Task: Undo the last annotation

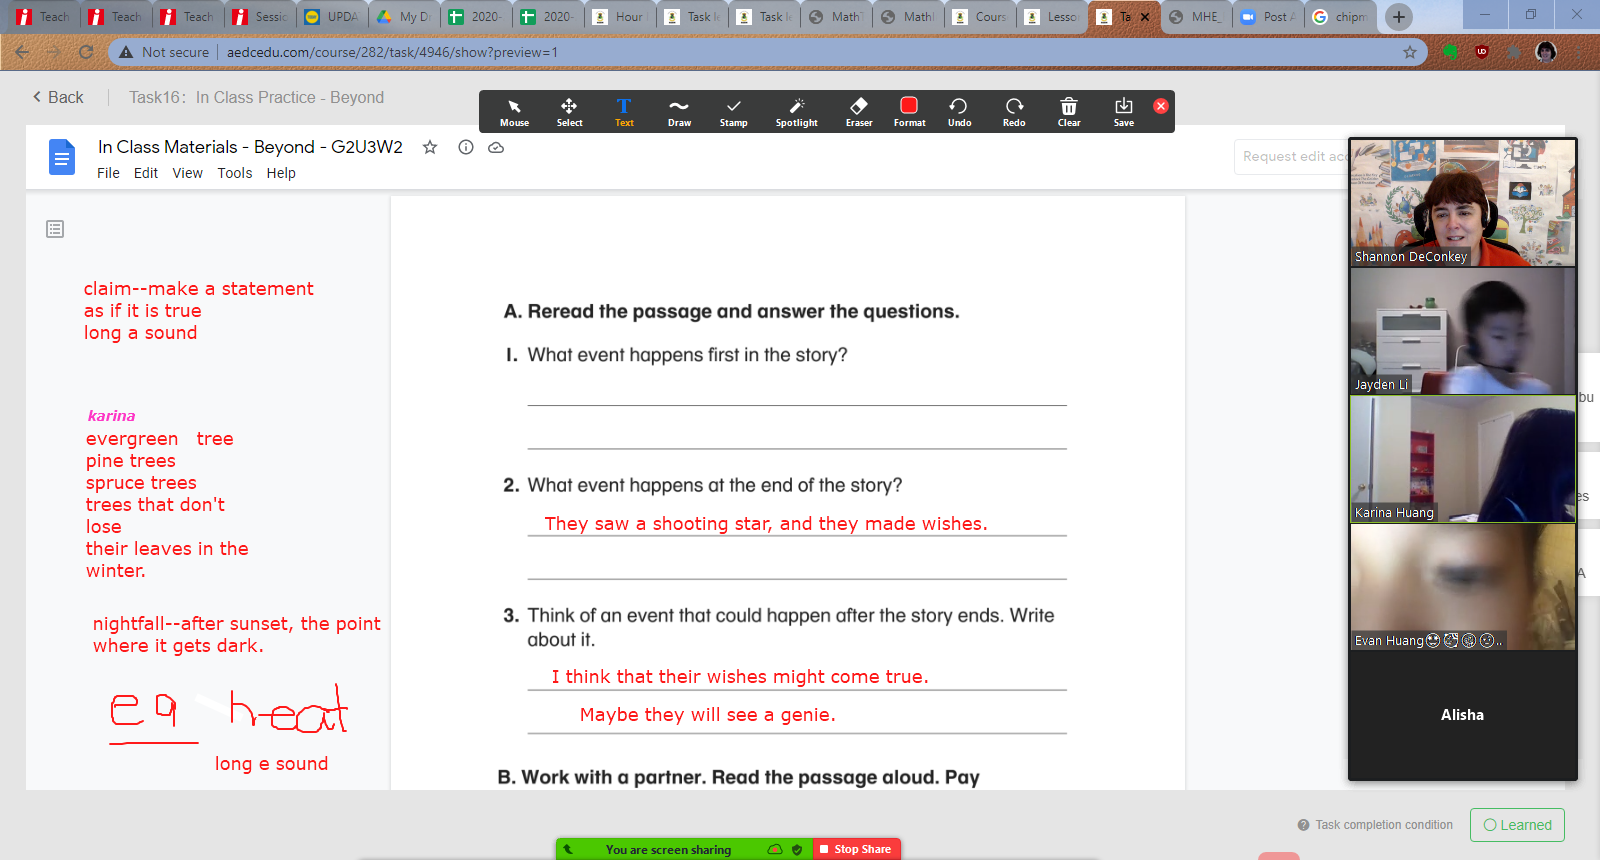Action: [x=959, y=112]
